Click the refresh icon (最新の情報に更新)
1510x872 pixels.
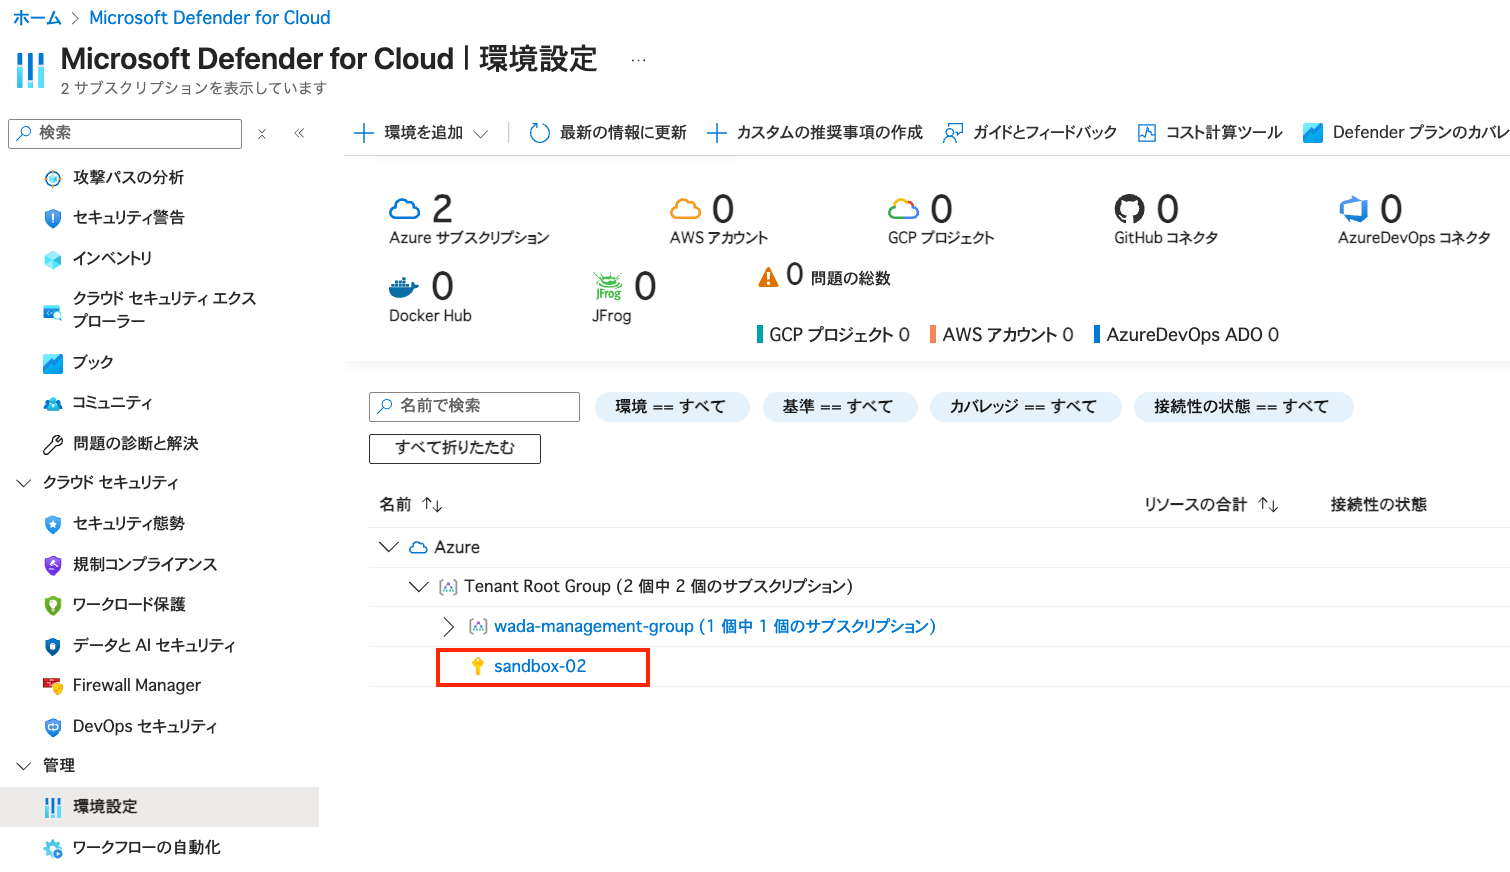(539, 133)
